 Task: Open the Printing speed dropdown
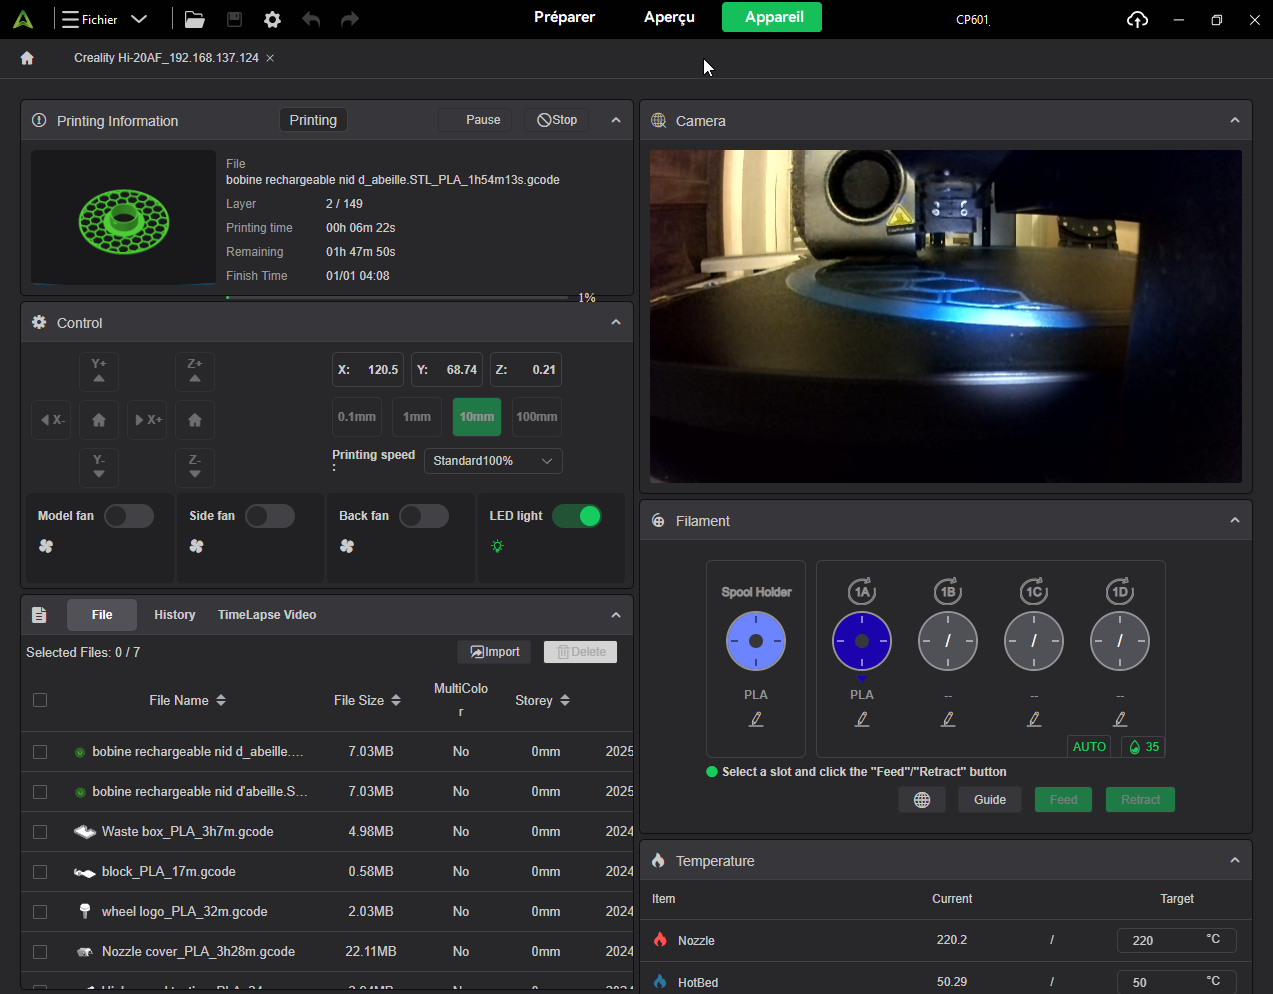(x=493, y=461)
